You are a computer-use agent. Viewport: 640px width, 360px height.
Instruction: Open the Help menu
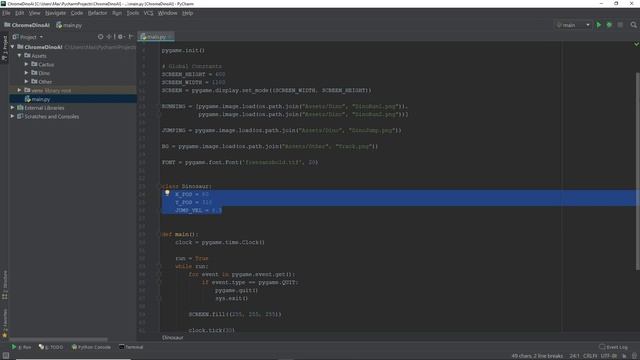tap(187, 13)
